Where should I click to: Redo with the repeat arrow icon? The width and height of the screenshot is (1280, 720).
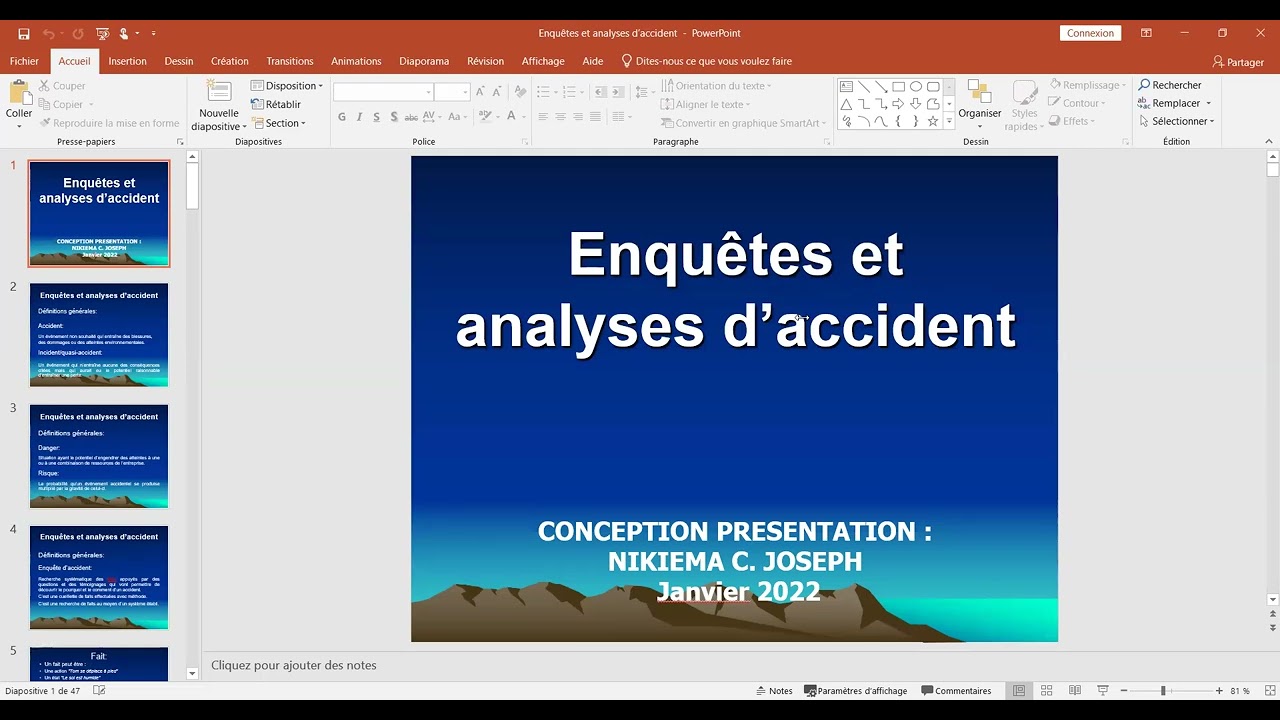78,33
